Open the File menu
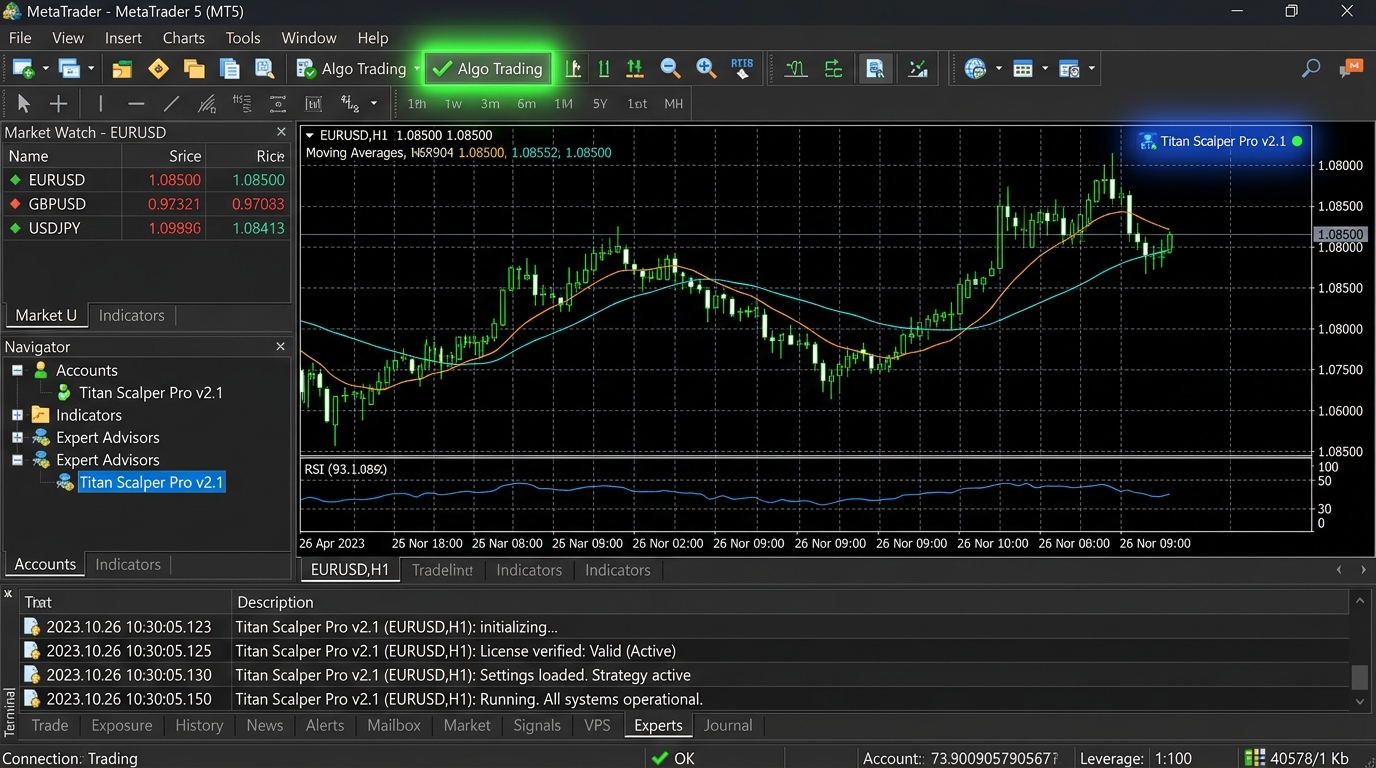1376x768 pixels. click(20, 38)
